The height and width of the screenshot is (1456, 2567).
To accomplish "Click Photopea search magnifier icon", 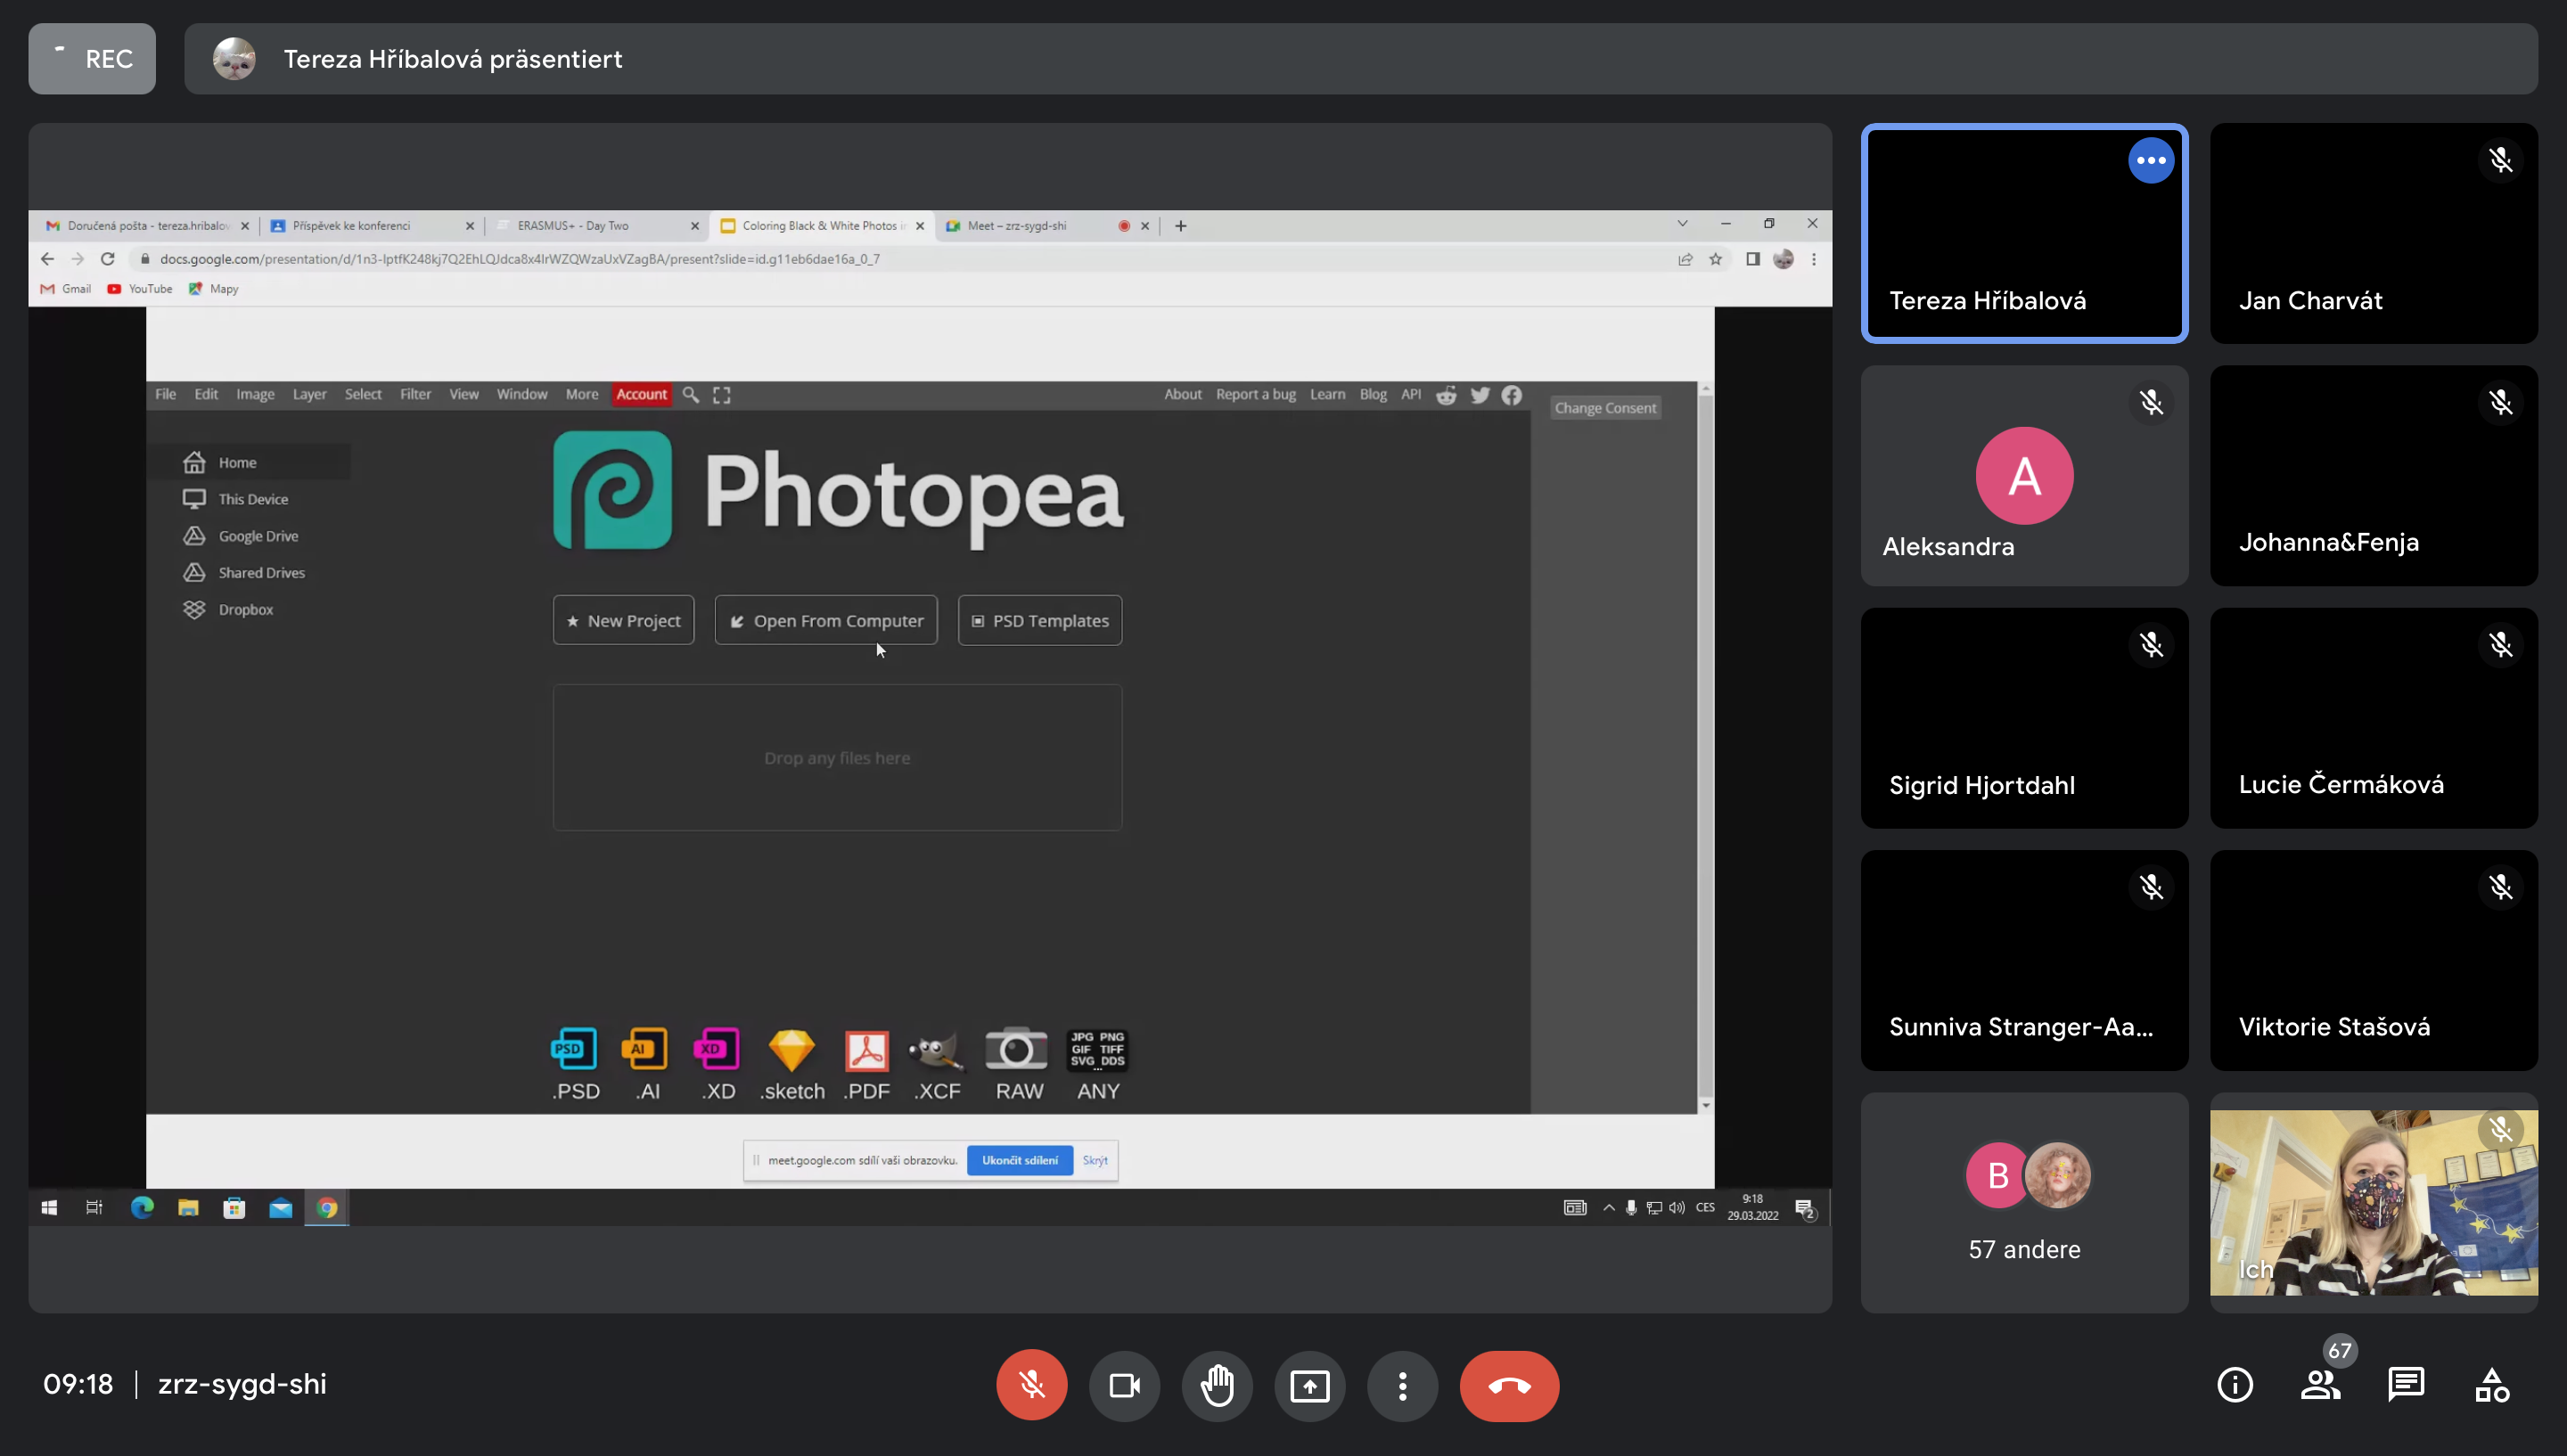I will [x=690, y=395].
